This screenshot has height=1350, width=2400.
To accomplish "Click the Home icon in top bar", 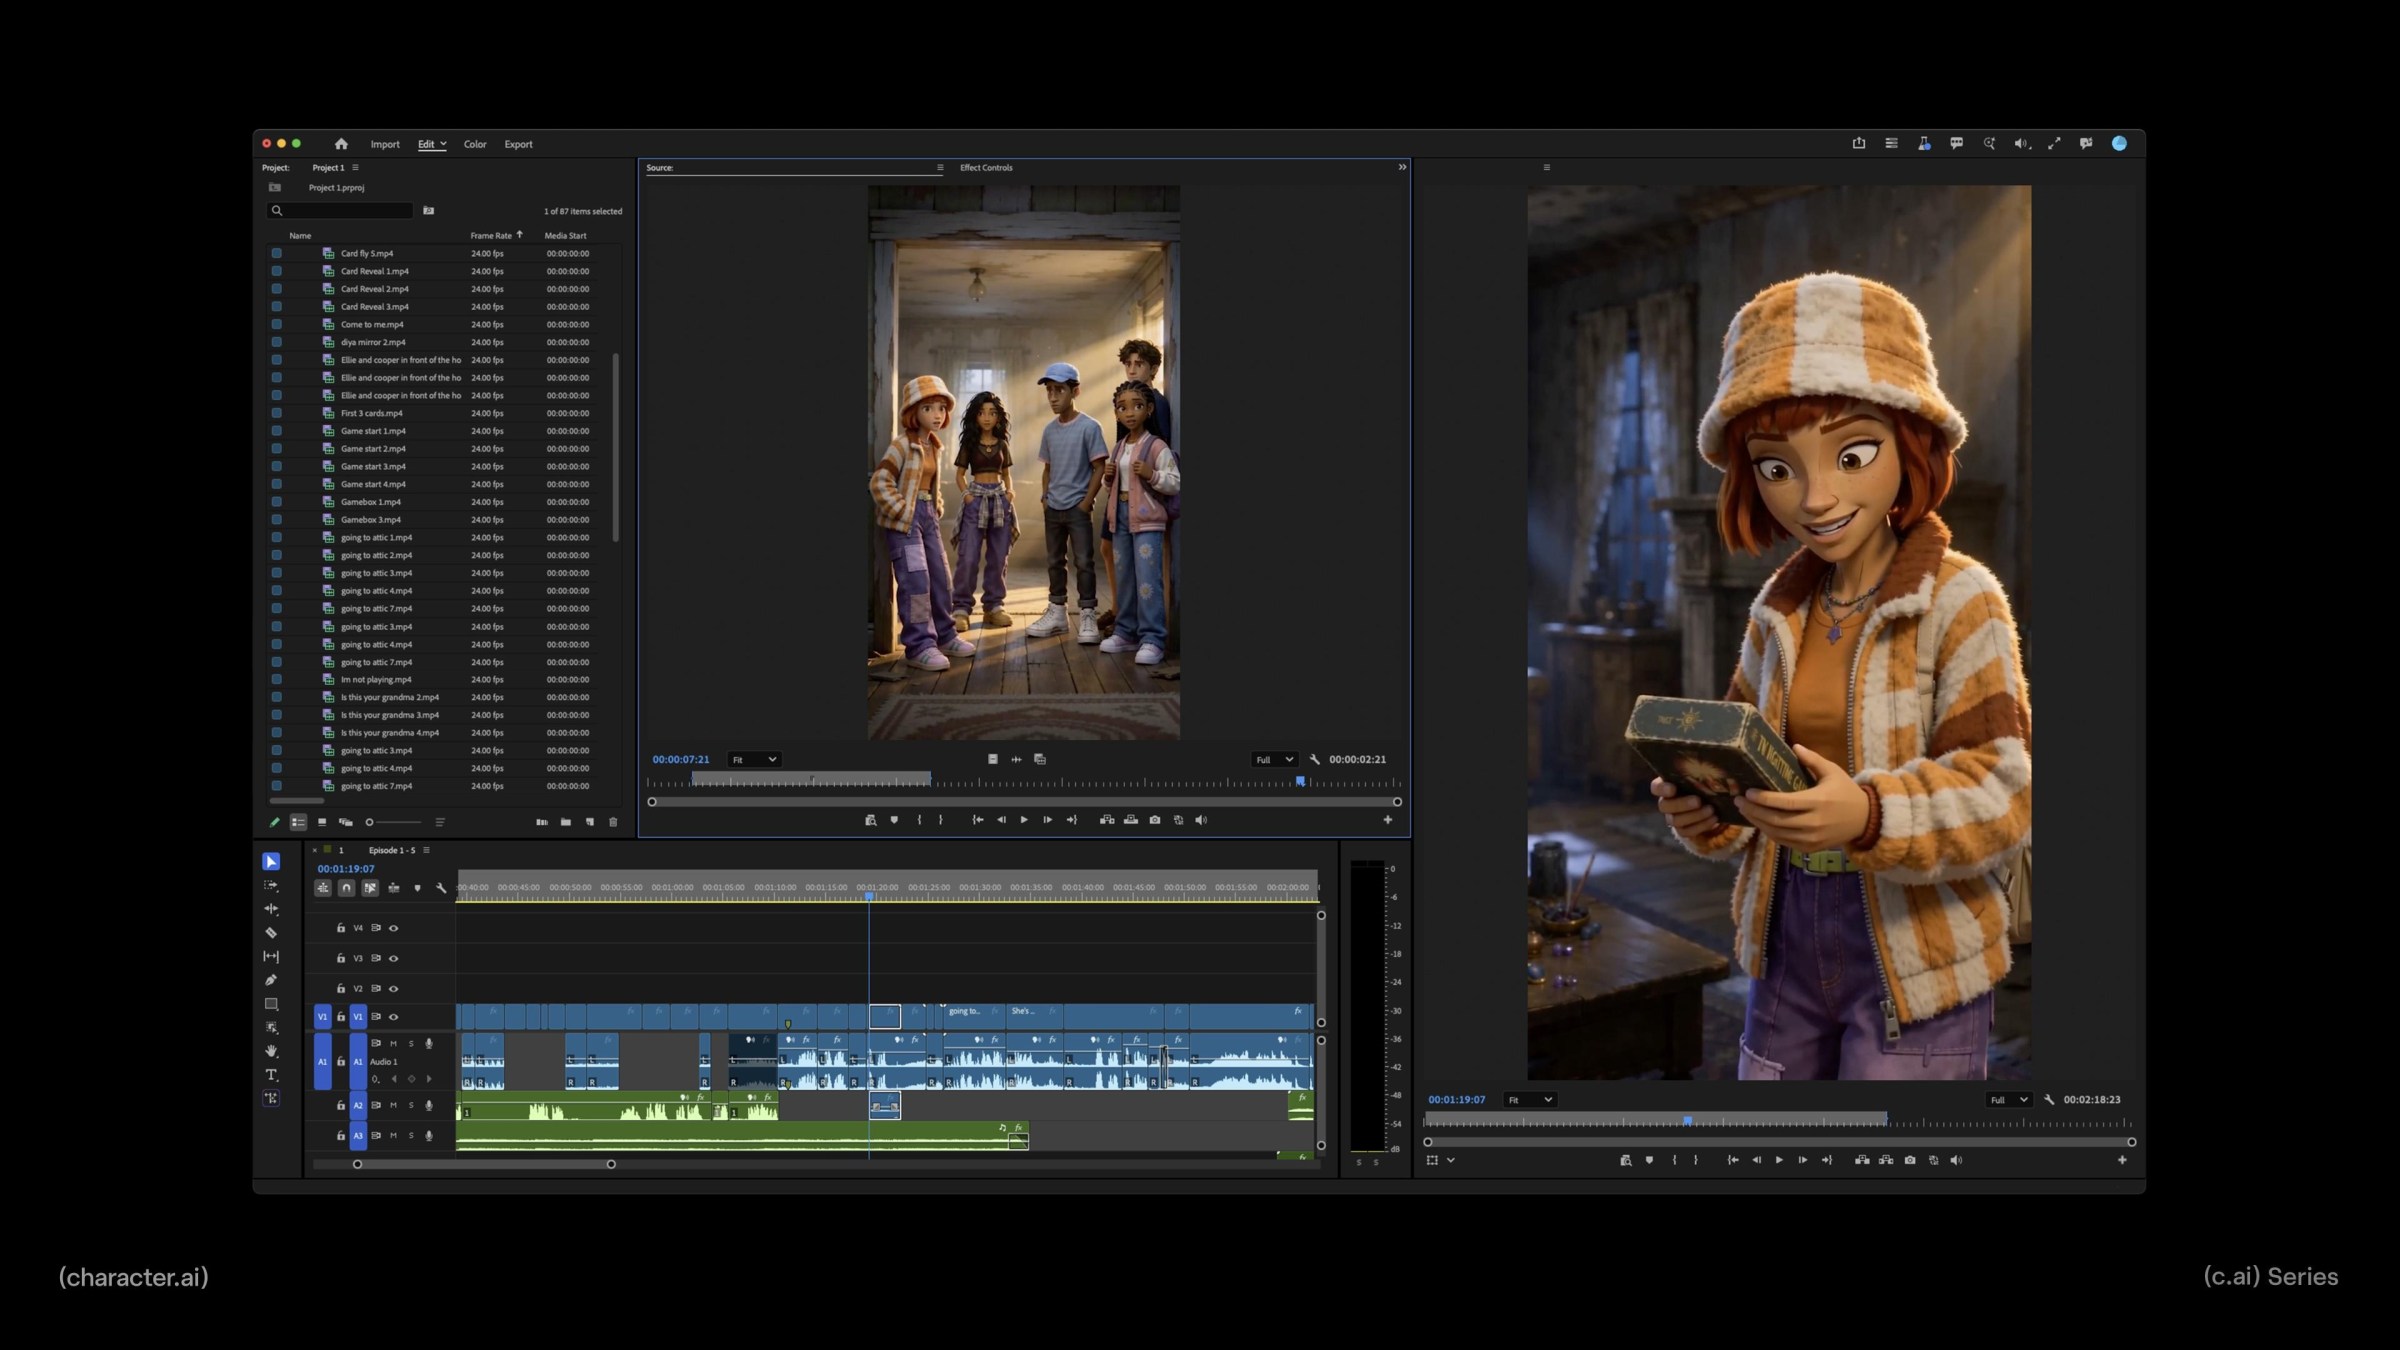I will click(341, 144).
